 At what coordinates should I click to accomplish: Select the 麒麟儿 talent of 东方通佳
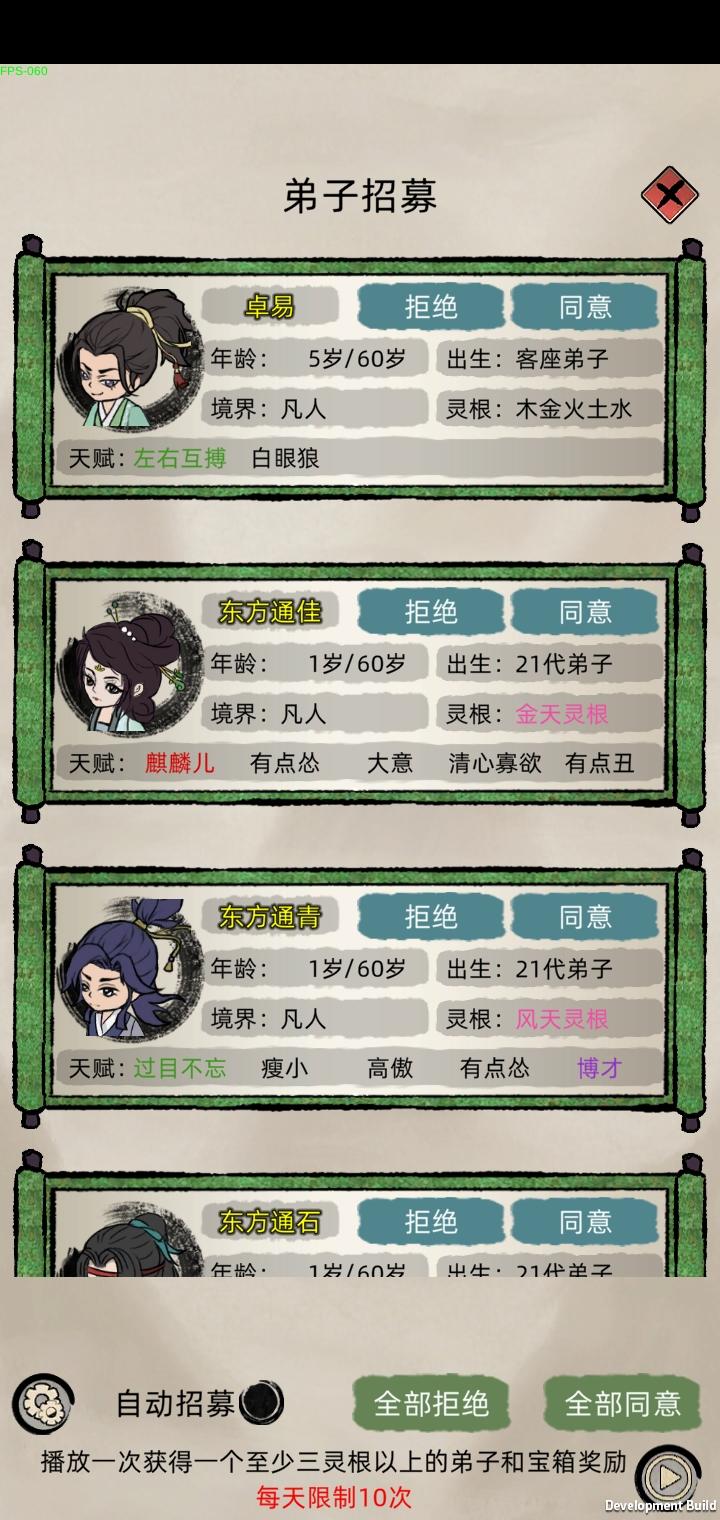tap(180, 763)
